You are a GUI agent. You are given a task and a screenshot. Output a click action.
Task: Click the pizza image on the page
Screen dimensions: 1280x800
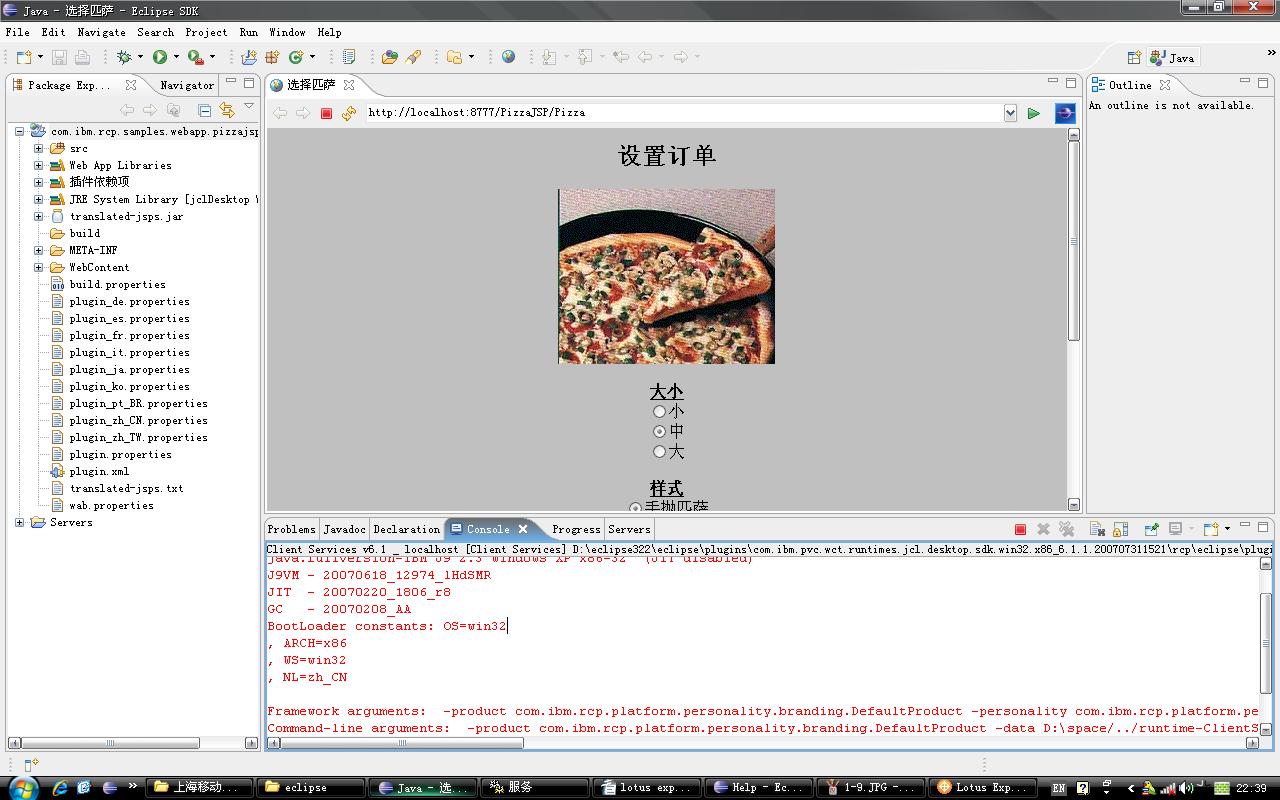pyautogui.click(x=666, y=276)
